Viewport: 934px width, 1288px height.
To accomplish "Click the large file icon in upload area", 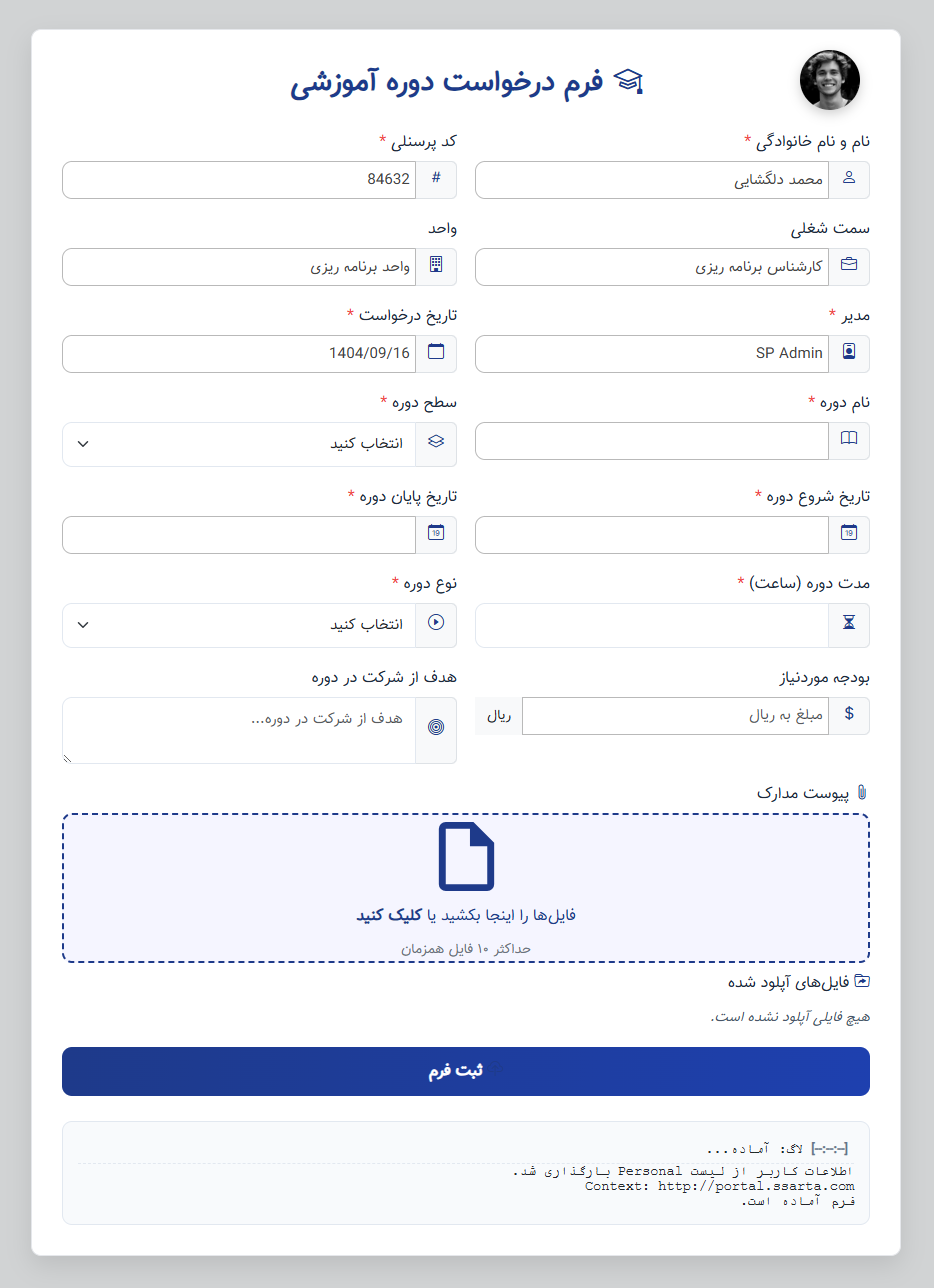I will [x=466, y=856].
